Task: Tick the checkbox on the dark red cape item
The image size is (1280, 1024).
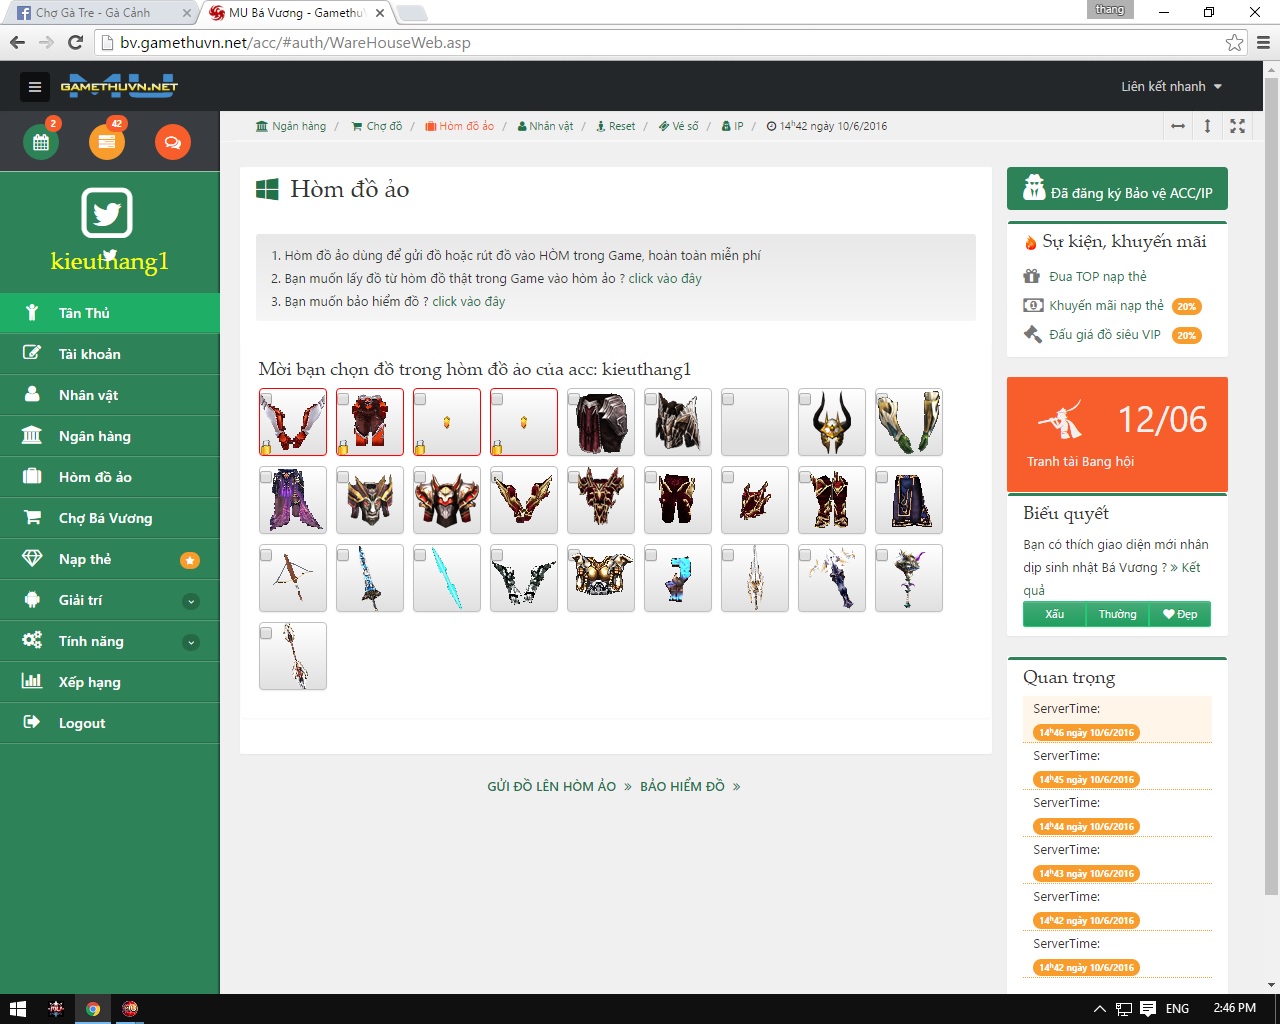Action: (x=575, y=399)
